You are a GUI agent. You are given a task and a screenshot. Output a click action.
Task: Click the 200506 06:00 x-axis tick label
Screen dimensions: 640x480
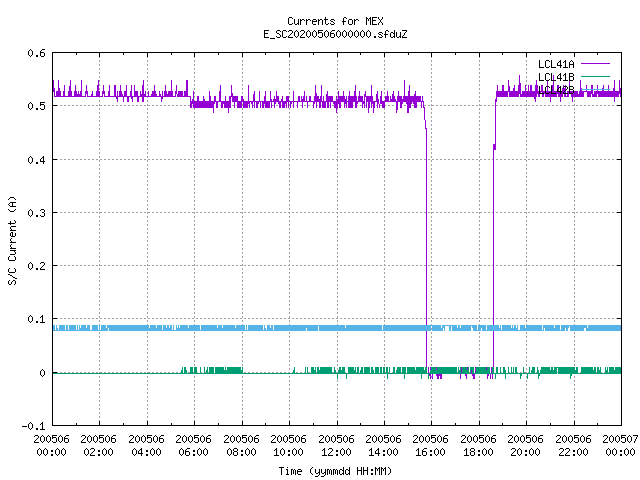click(193, 445)
